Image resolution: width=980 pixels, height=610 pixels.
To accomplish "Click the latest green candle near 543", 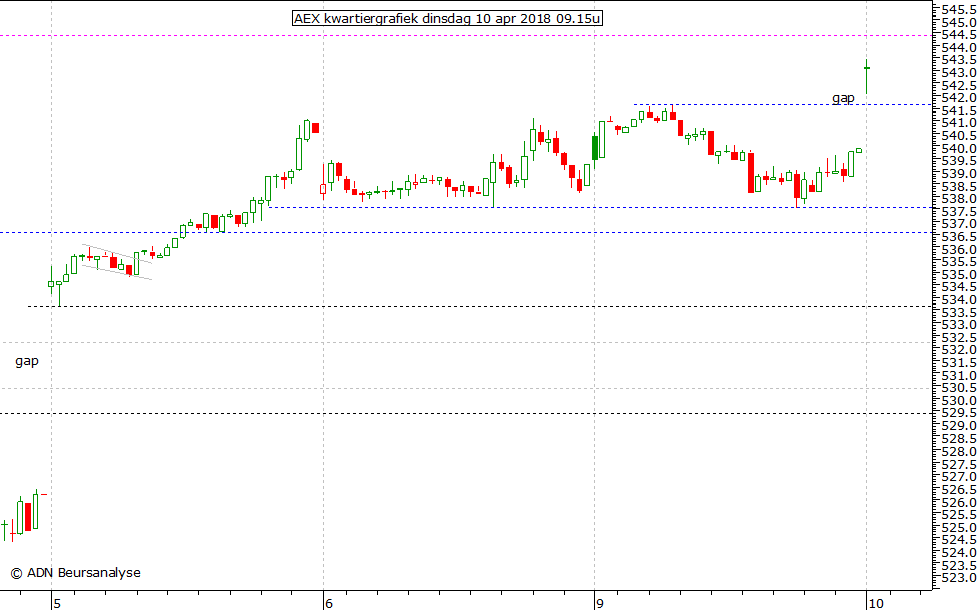I will (866, 77).
